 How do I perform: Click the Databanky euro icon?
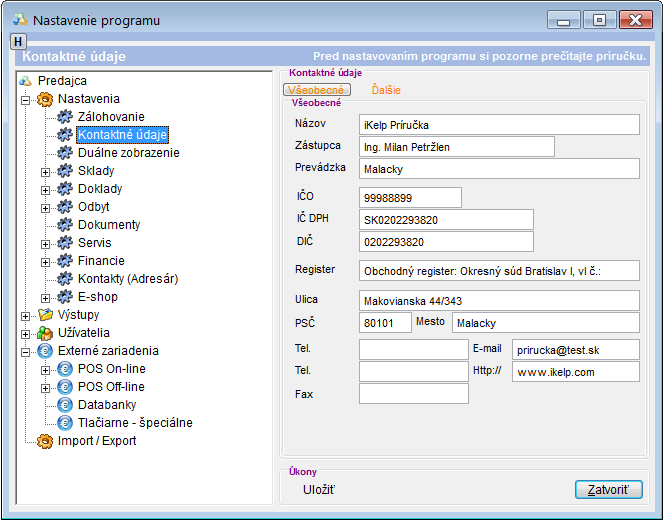click(x=66, y=405)
